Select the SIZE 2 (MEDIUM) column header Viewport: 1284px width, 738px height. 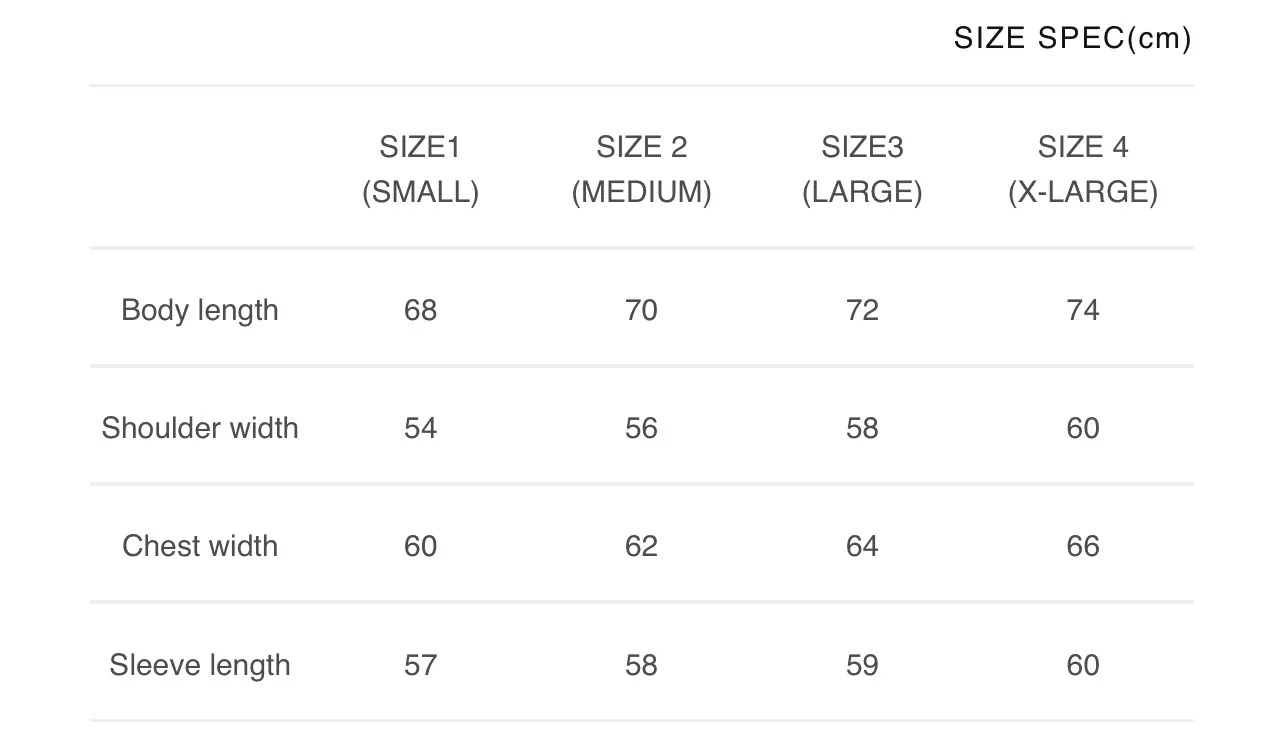[641, 169]
